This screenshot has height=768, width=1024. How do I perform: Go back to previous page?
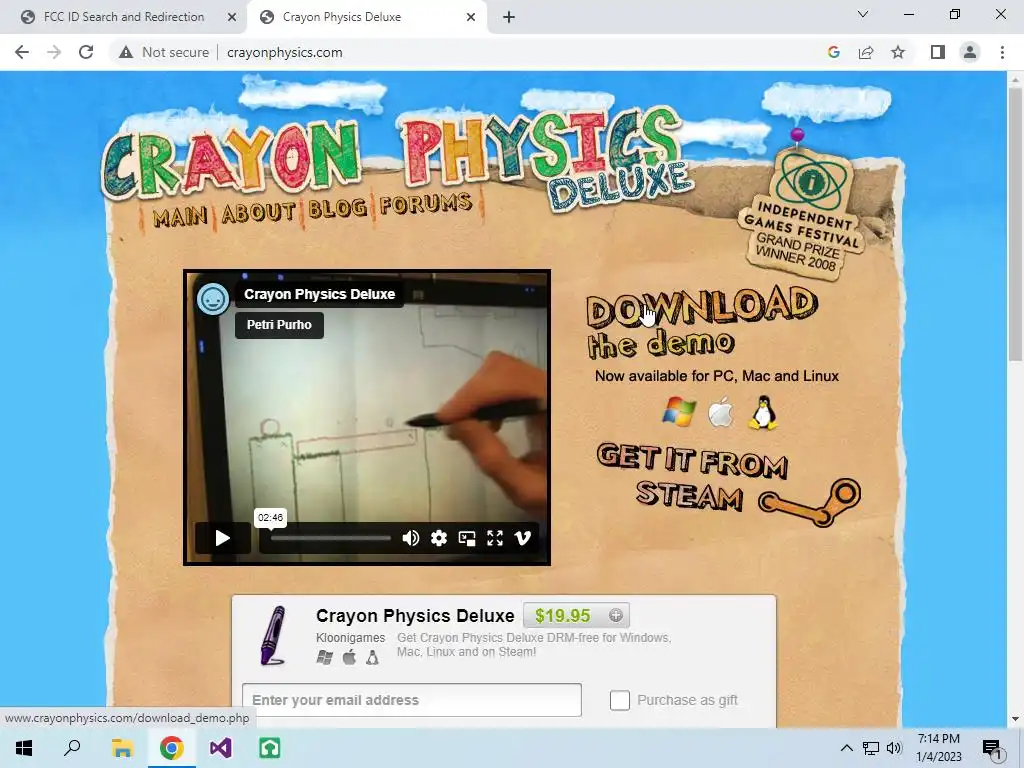tap(22, 52)
